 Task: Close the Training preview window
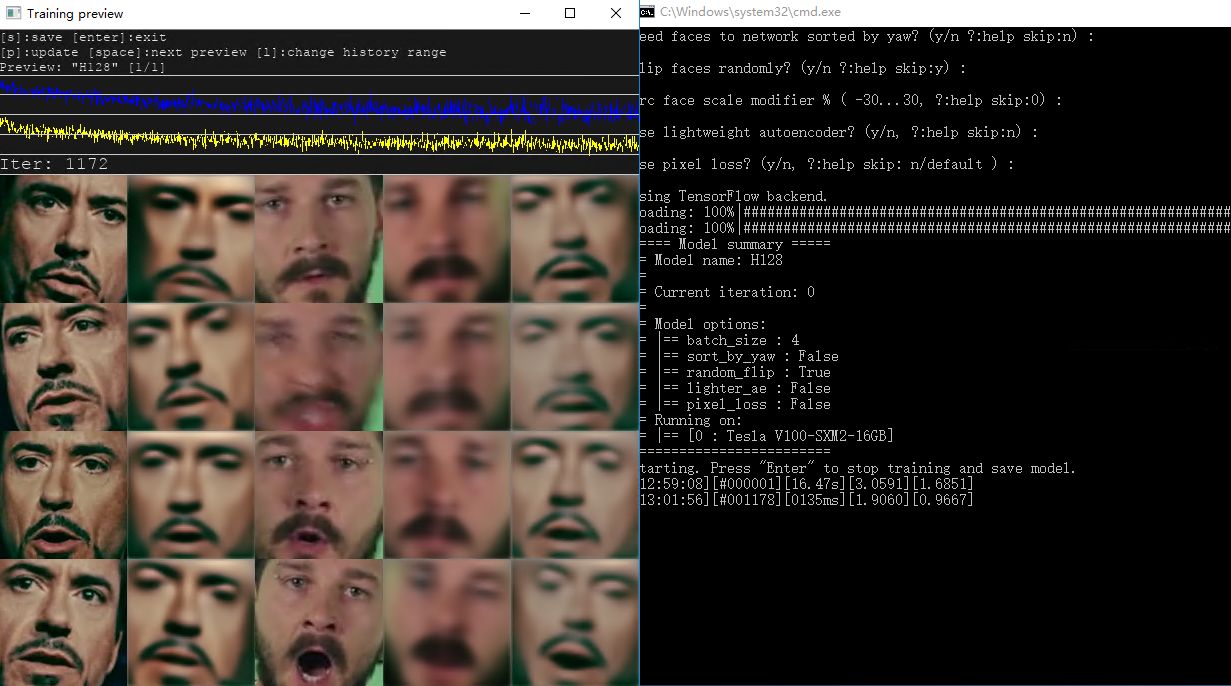616,13
